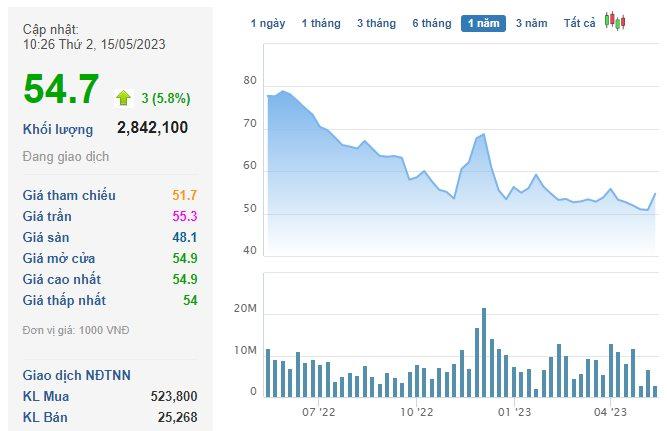Screen dimensions: 668x431
Task: Select the "1 ngày" time range
Action: (x=267, y=23)
